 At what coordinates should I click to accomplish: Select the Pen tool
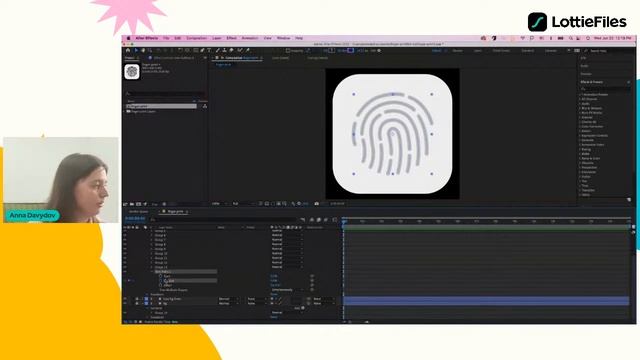pyautogui.click(x=202, y=51)
